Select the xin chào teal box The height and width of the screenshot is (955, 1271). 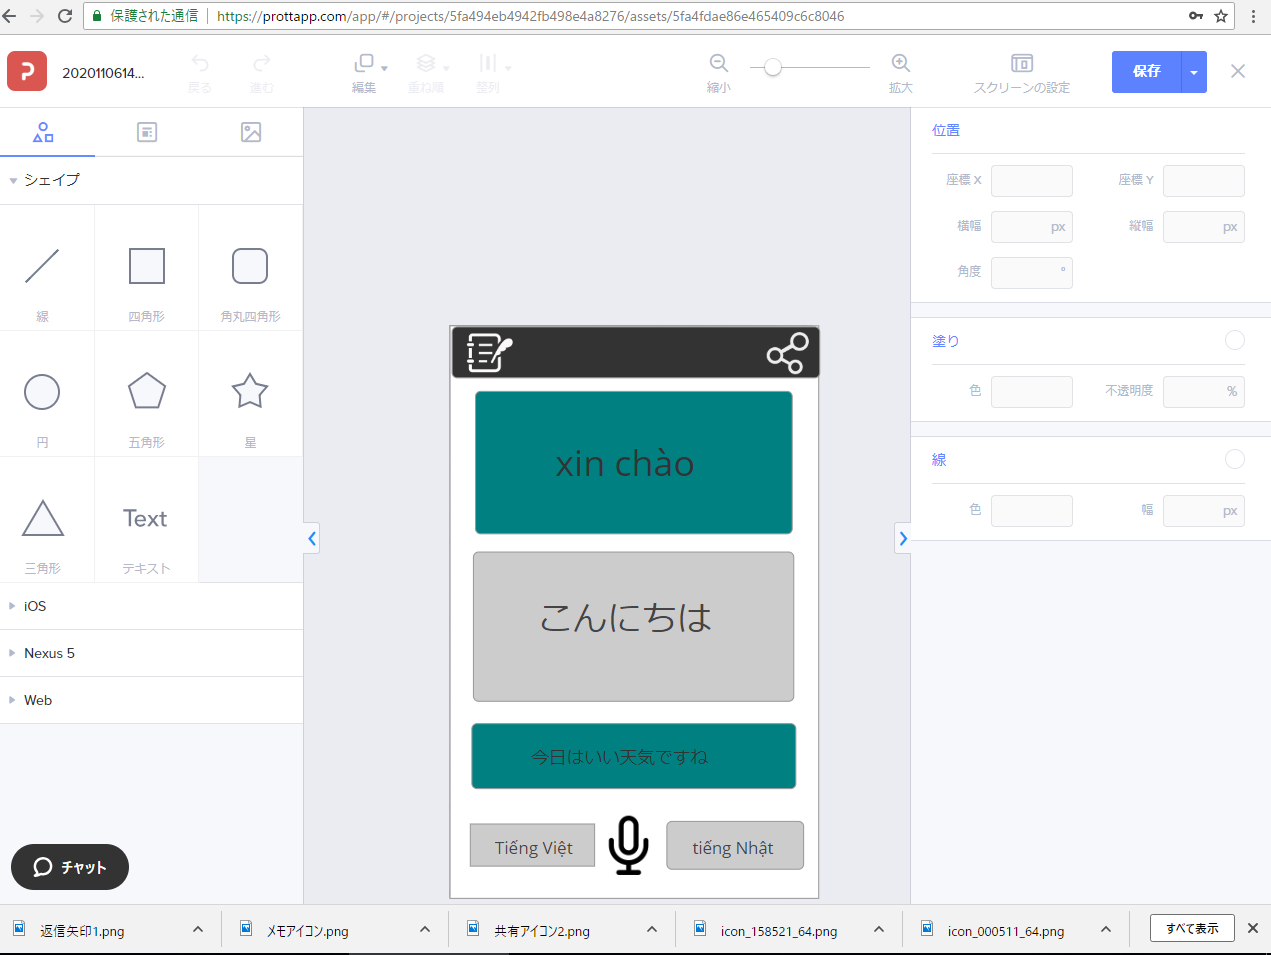click(634, 462)
